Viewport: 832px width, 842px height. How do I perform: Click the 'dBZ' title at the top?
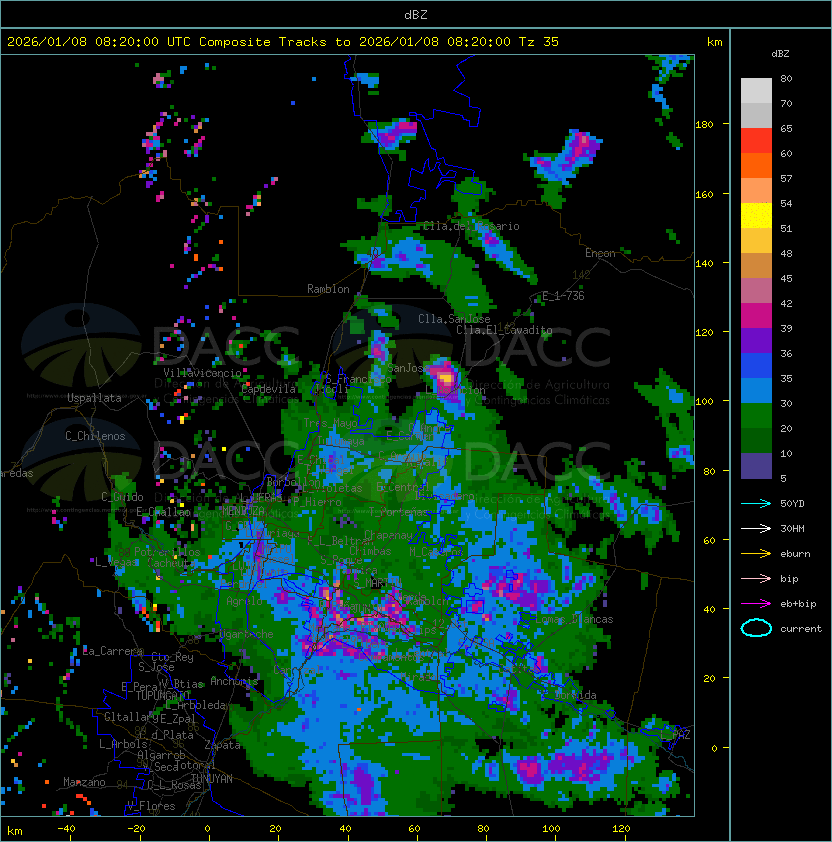tap(416, 15)
